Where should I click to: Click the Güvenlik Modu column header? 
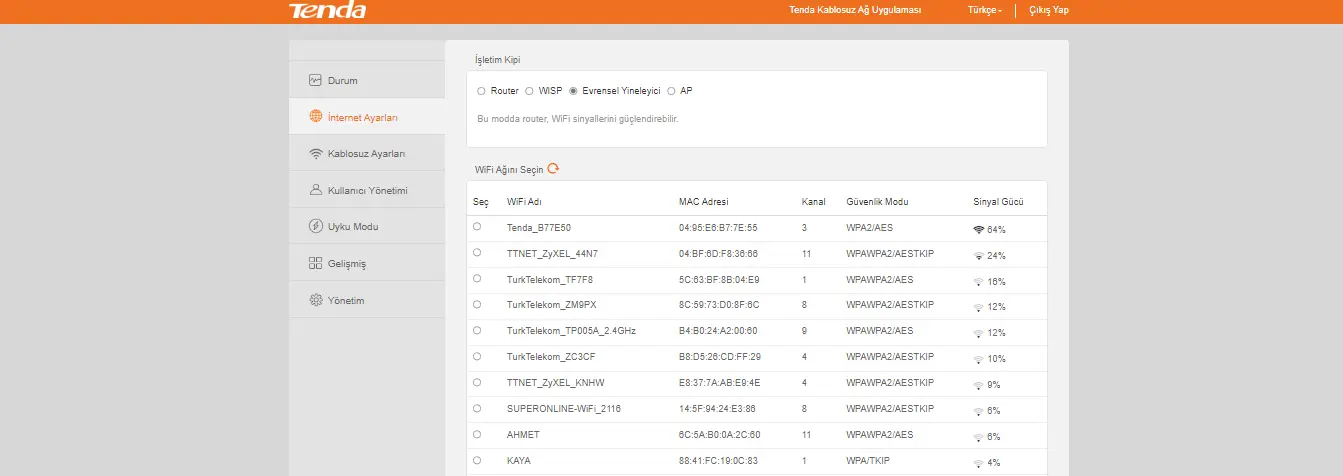[877, 202]
